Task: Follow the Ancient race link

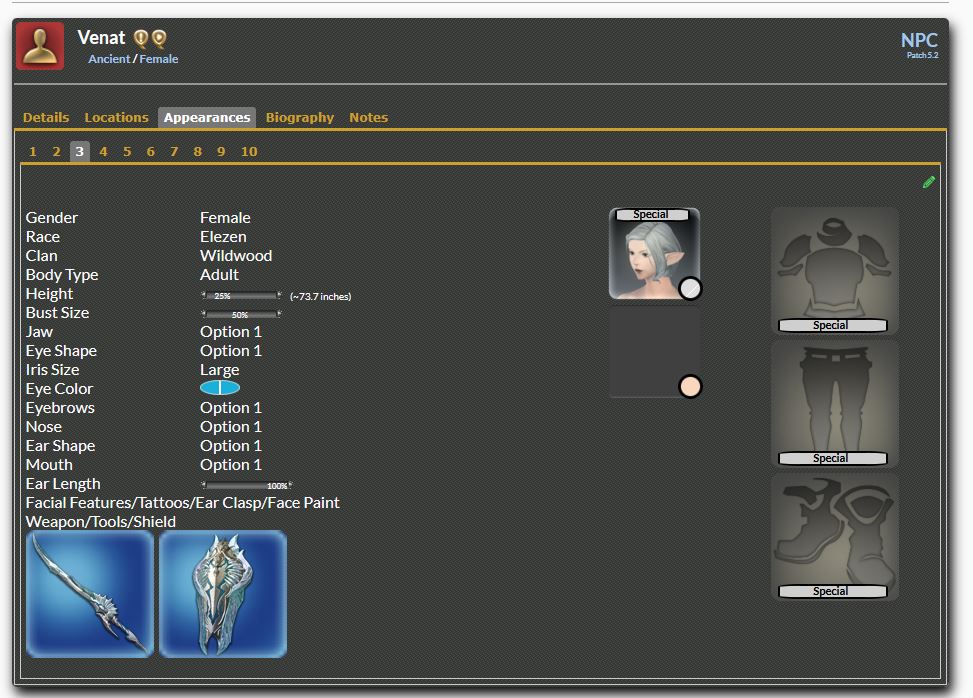Action: pos(109,59)
